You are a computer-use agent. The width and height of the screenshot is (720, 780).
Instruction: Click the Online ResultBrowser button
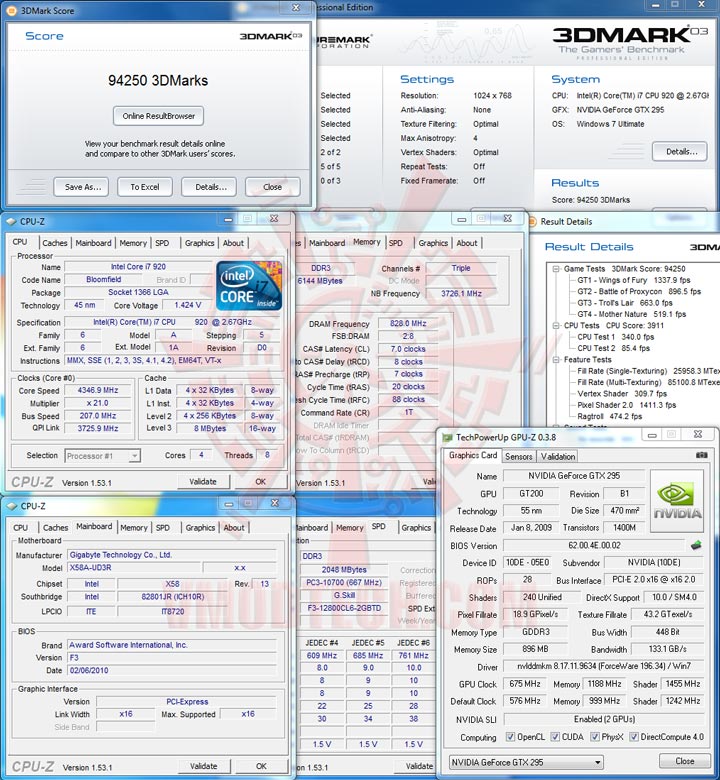coord(158,116)
